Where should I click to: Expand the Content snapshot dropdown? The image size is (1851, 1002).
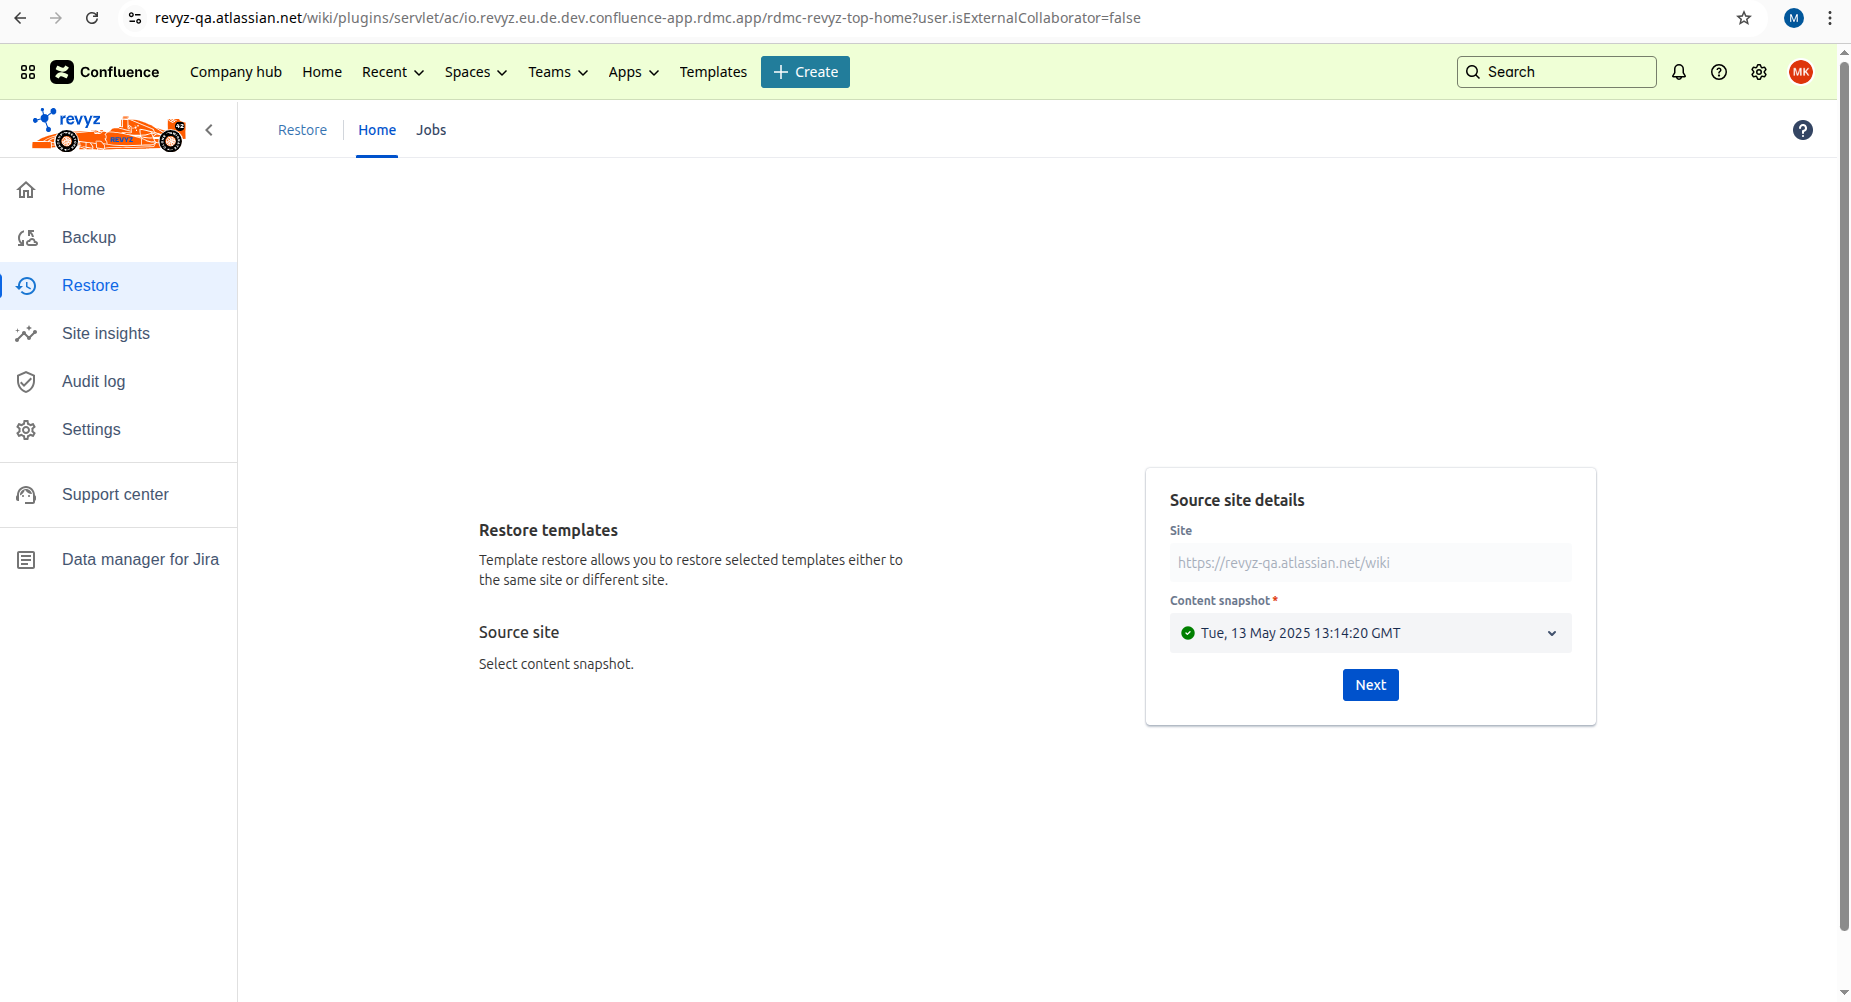(1370, 633)
